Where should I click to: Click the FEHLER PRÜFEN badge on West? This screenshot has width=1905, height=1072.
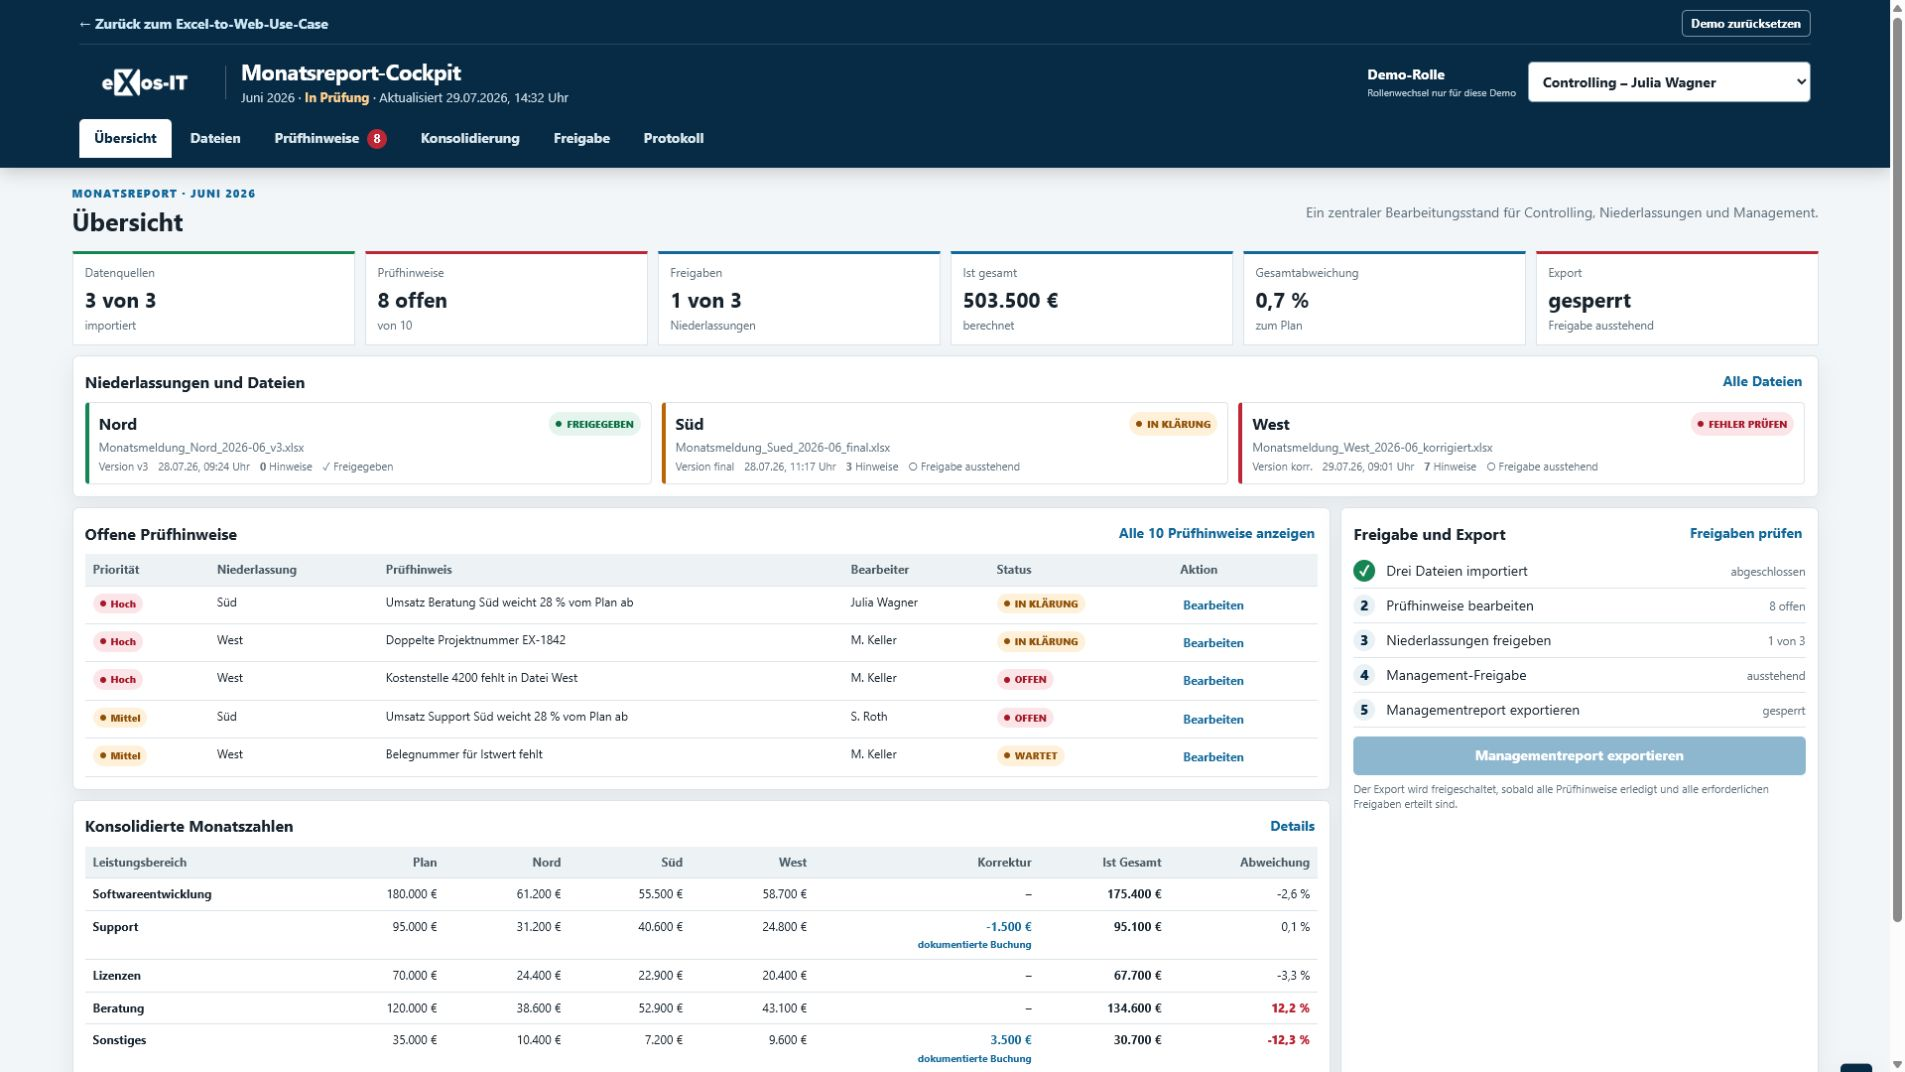click(x=1742, y=424)
